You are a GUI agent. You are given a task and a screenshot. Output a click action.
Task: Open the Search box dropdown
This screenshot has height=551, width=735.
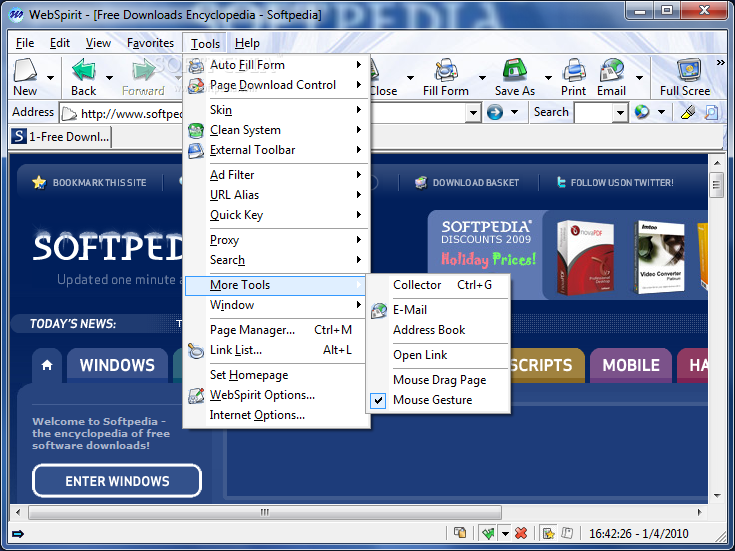620,113
